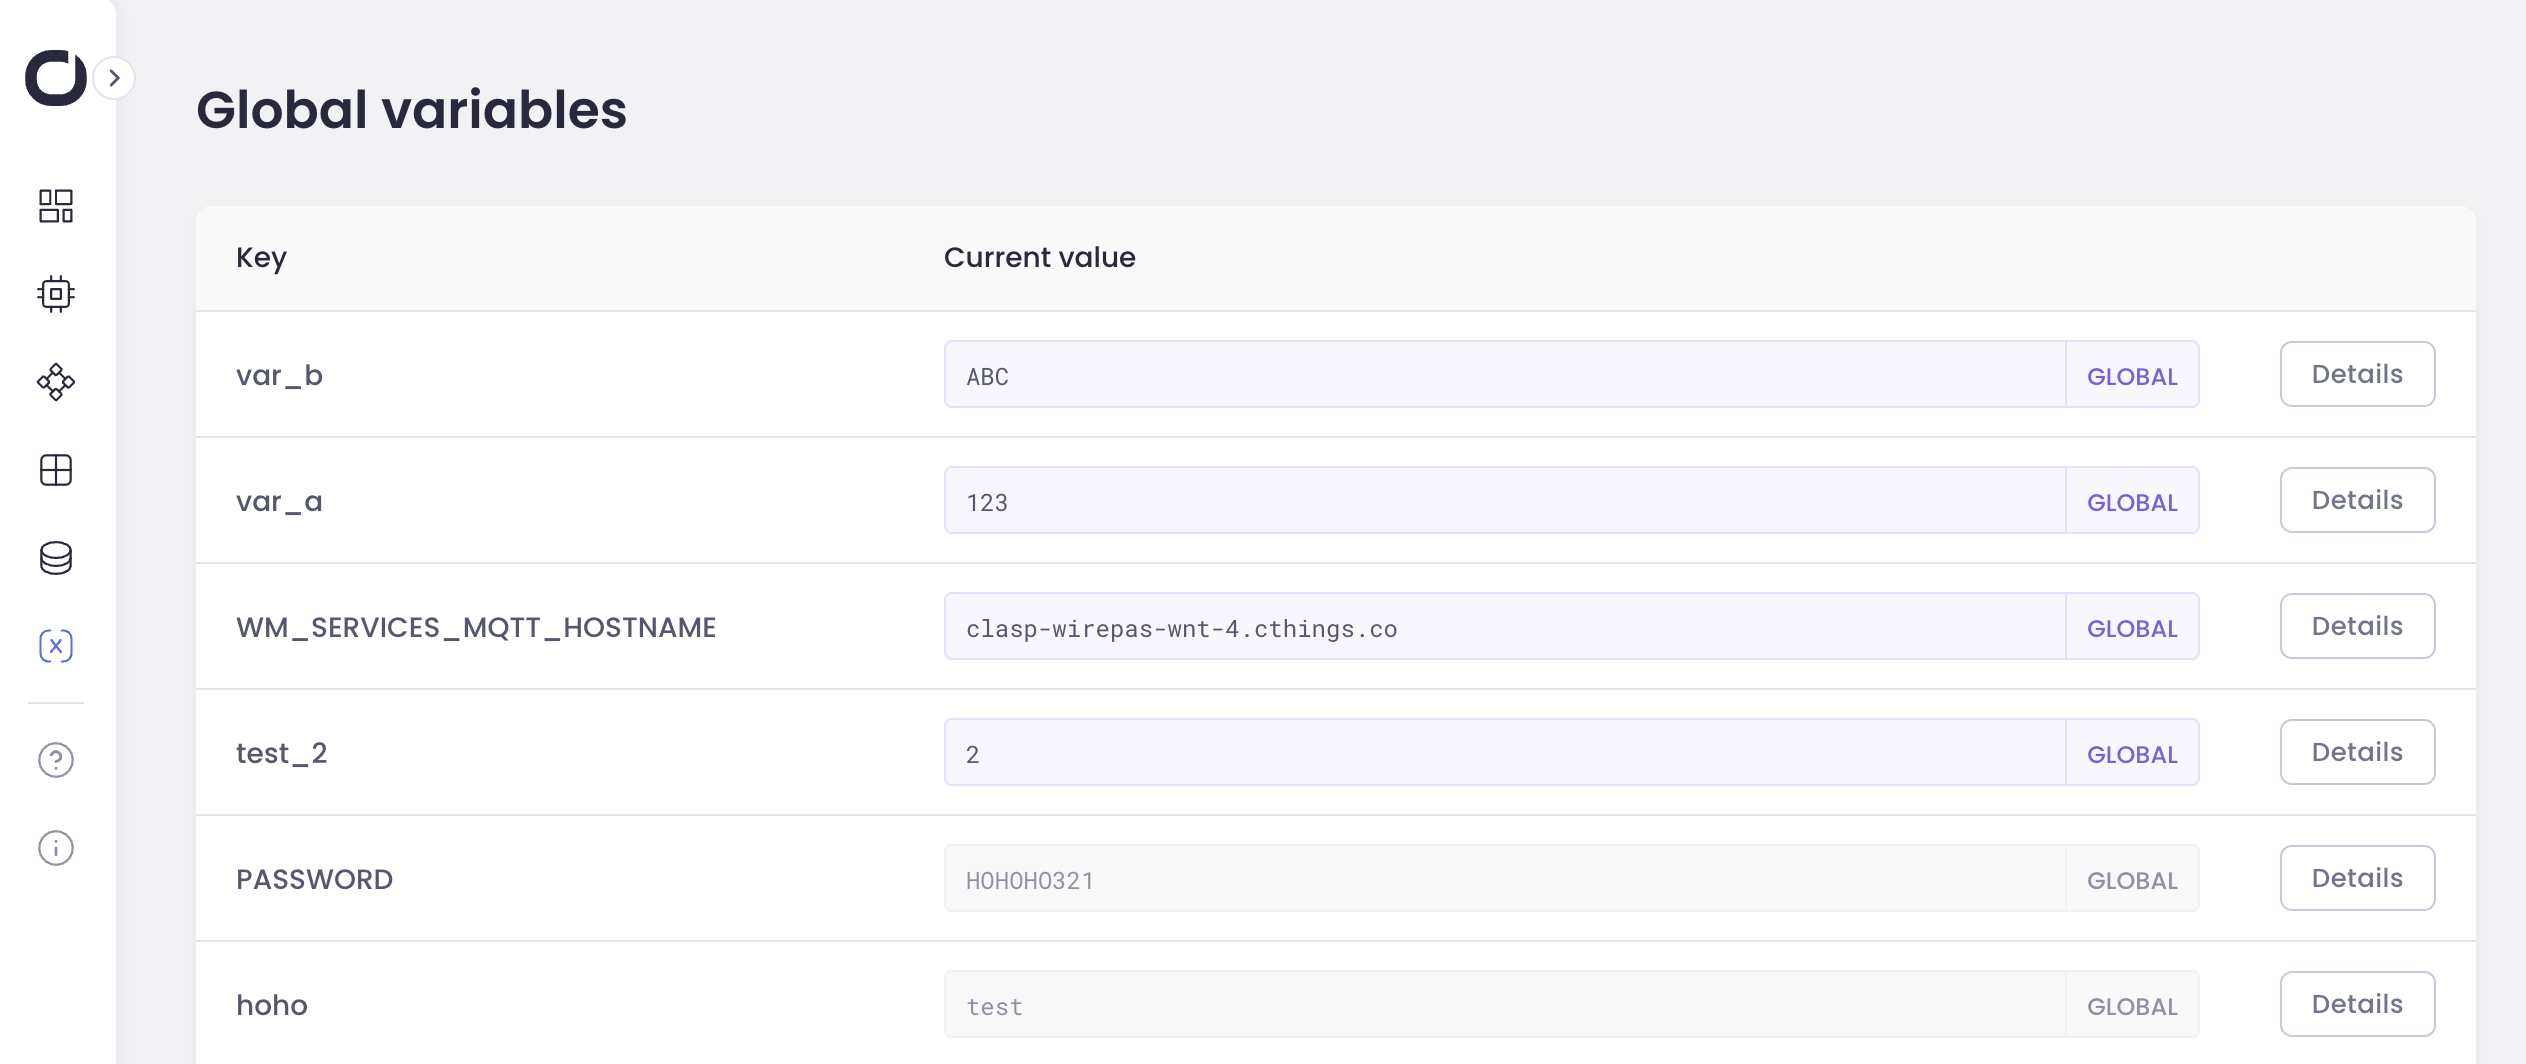Expand the sidebar with the chevron arrow
This screenshot has width=2526, height=1064.
pyautogui.click(x=115, y=78)
